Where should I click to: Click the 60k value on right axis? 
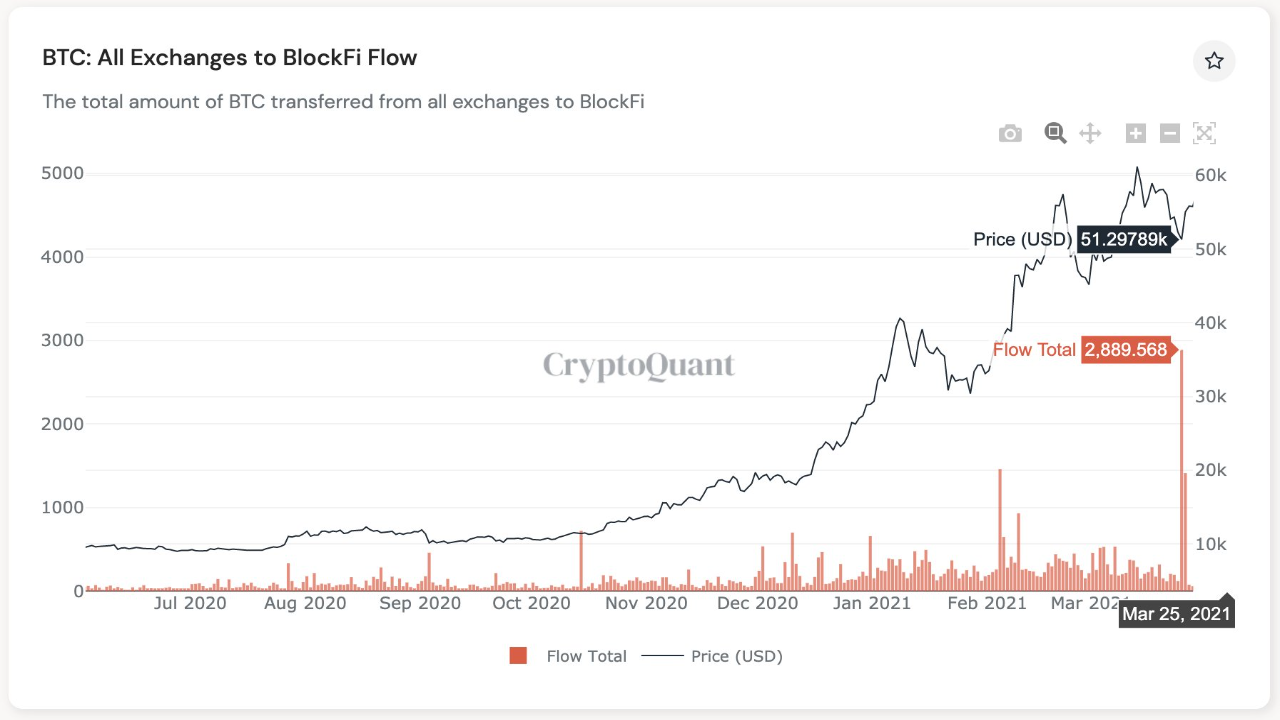[1210, 175]
